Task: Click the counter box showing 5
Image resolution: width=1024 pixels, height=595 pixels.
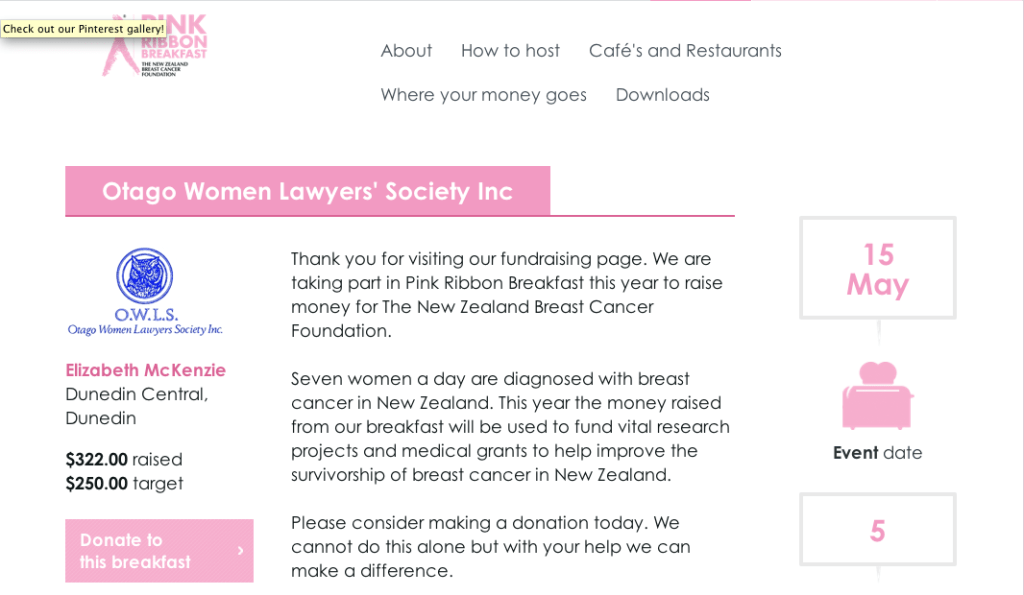Action: click(877, 530)
